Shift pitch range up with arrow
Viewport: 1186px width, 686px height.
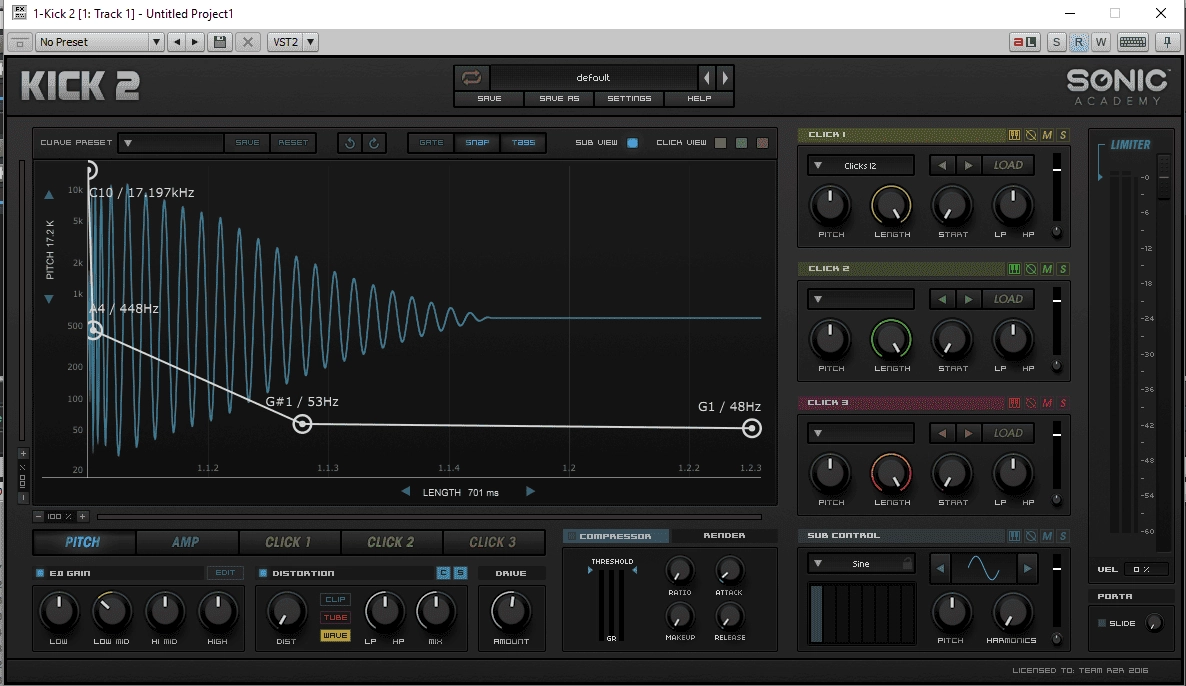(x=48, y=194)
